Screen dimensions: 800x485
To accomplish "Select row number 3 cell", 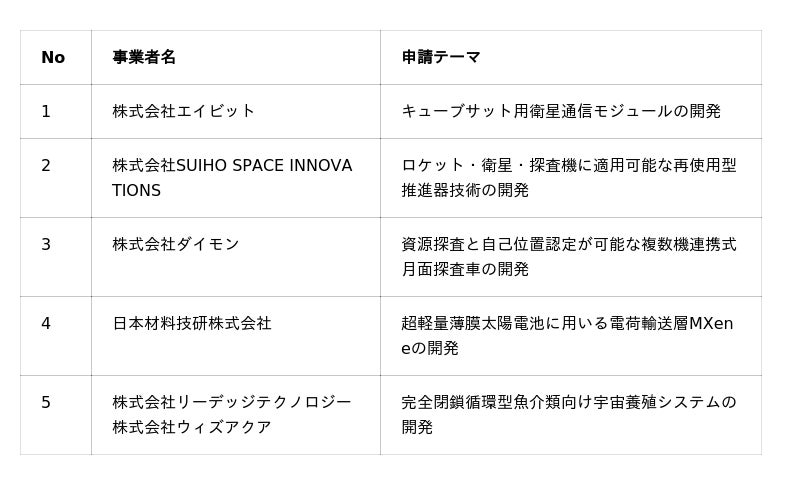I will click(46, 245).
